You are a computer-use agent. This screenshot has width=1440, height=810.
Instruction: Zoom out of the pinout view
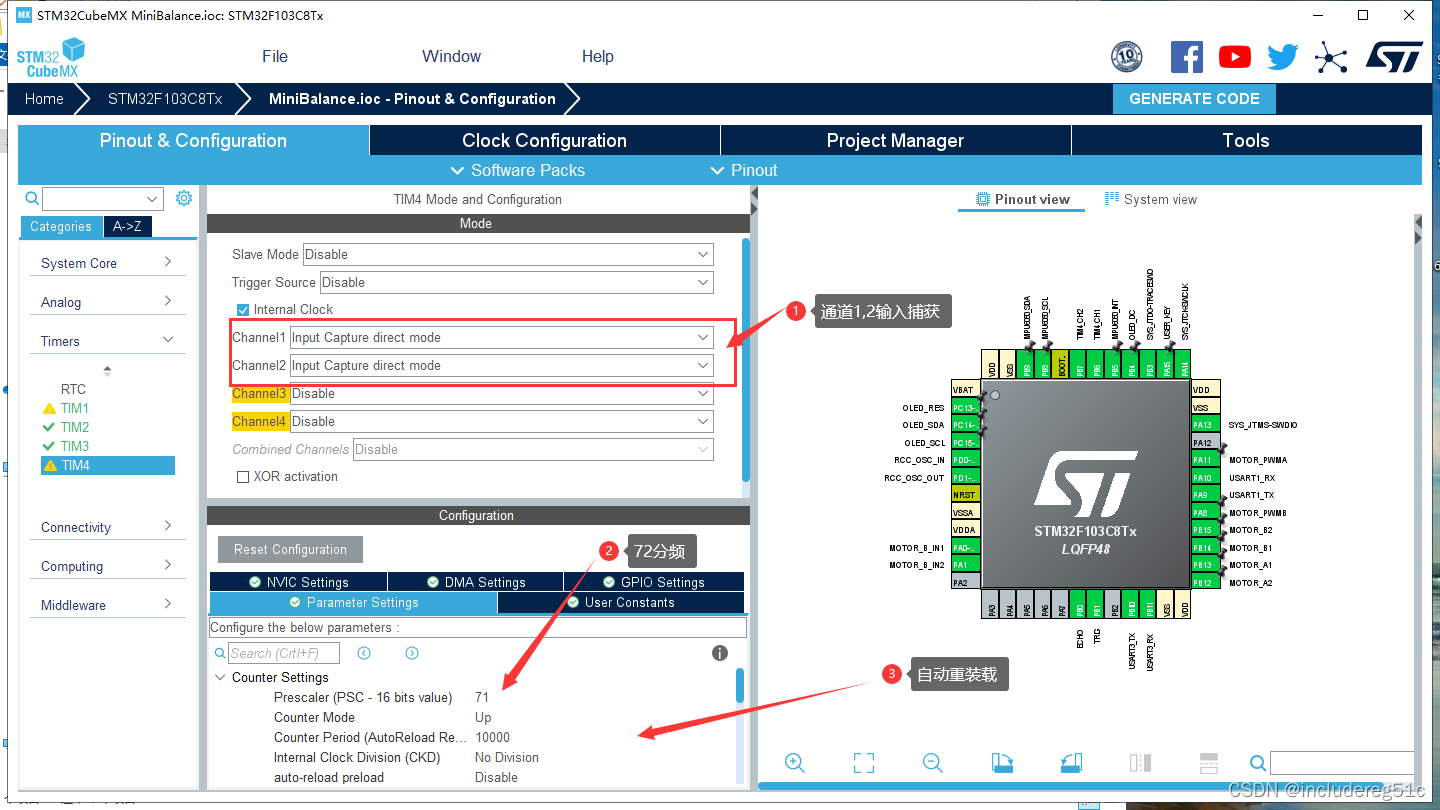[933, 763]
